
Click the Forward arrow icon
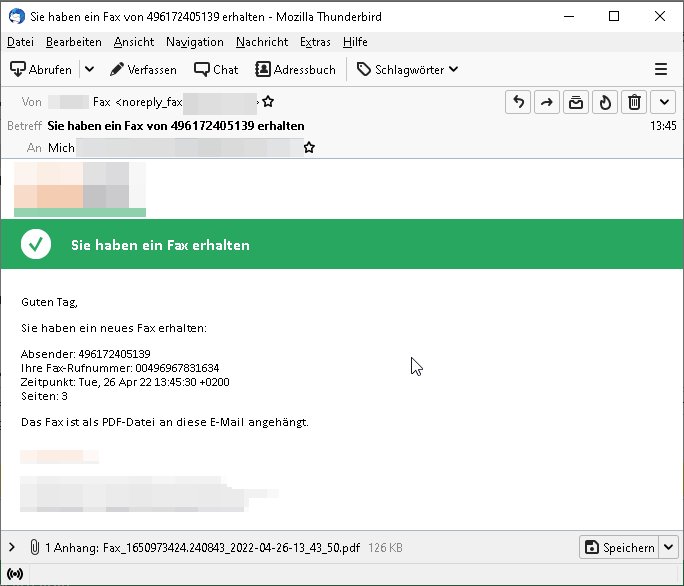(547, 102)
